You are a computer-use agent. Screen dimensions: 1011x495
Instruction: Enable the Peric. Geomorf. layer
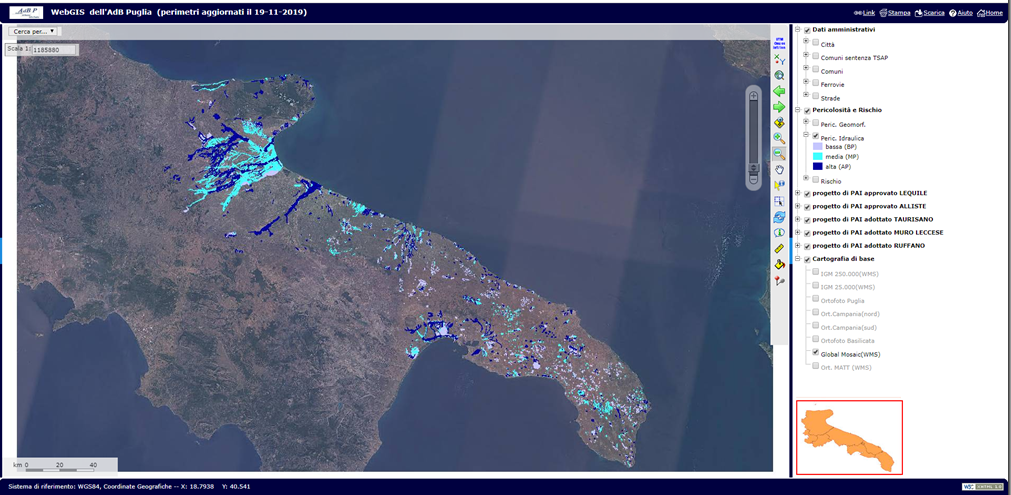click(816, 122)
